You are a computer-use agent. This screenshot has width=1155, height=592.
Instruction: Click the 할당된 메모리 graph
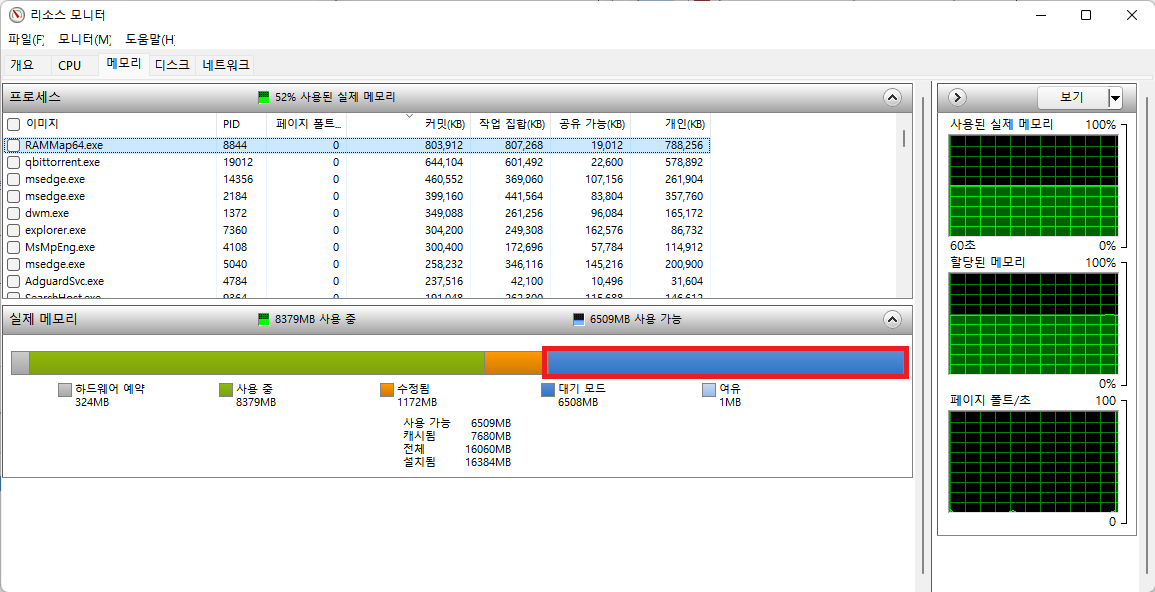[1034, 323]
